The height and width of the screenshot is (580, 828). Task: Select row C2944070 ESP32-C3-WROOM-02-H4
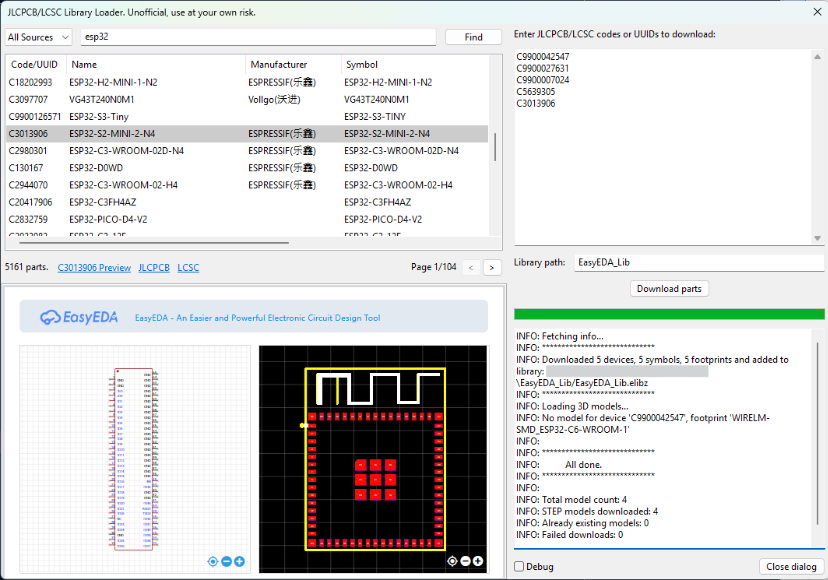pos(247,185)
